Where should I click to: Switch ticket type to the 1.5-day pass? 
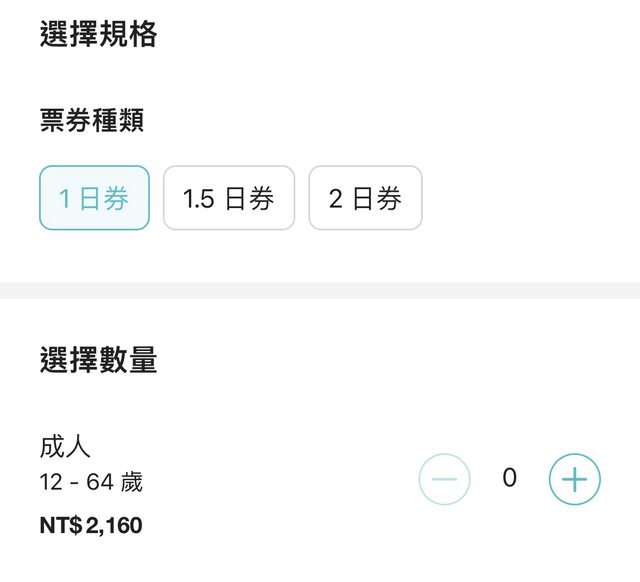pyautogui.click(x=228, y=198)
